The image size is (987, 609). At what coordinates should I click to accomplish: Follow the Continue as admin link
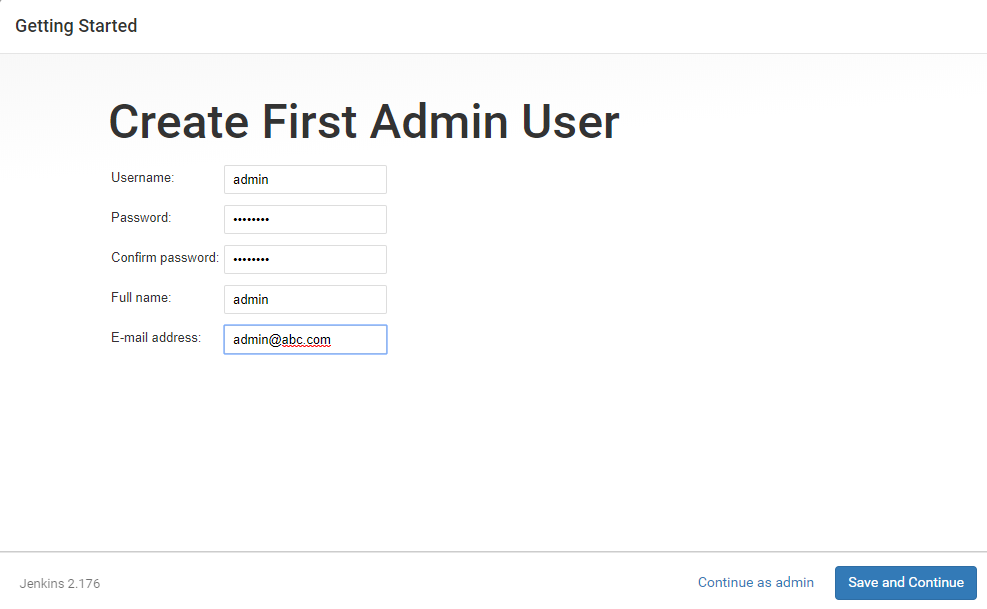pos(755,583)
